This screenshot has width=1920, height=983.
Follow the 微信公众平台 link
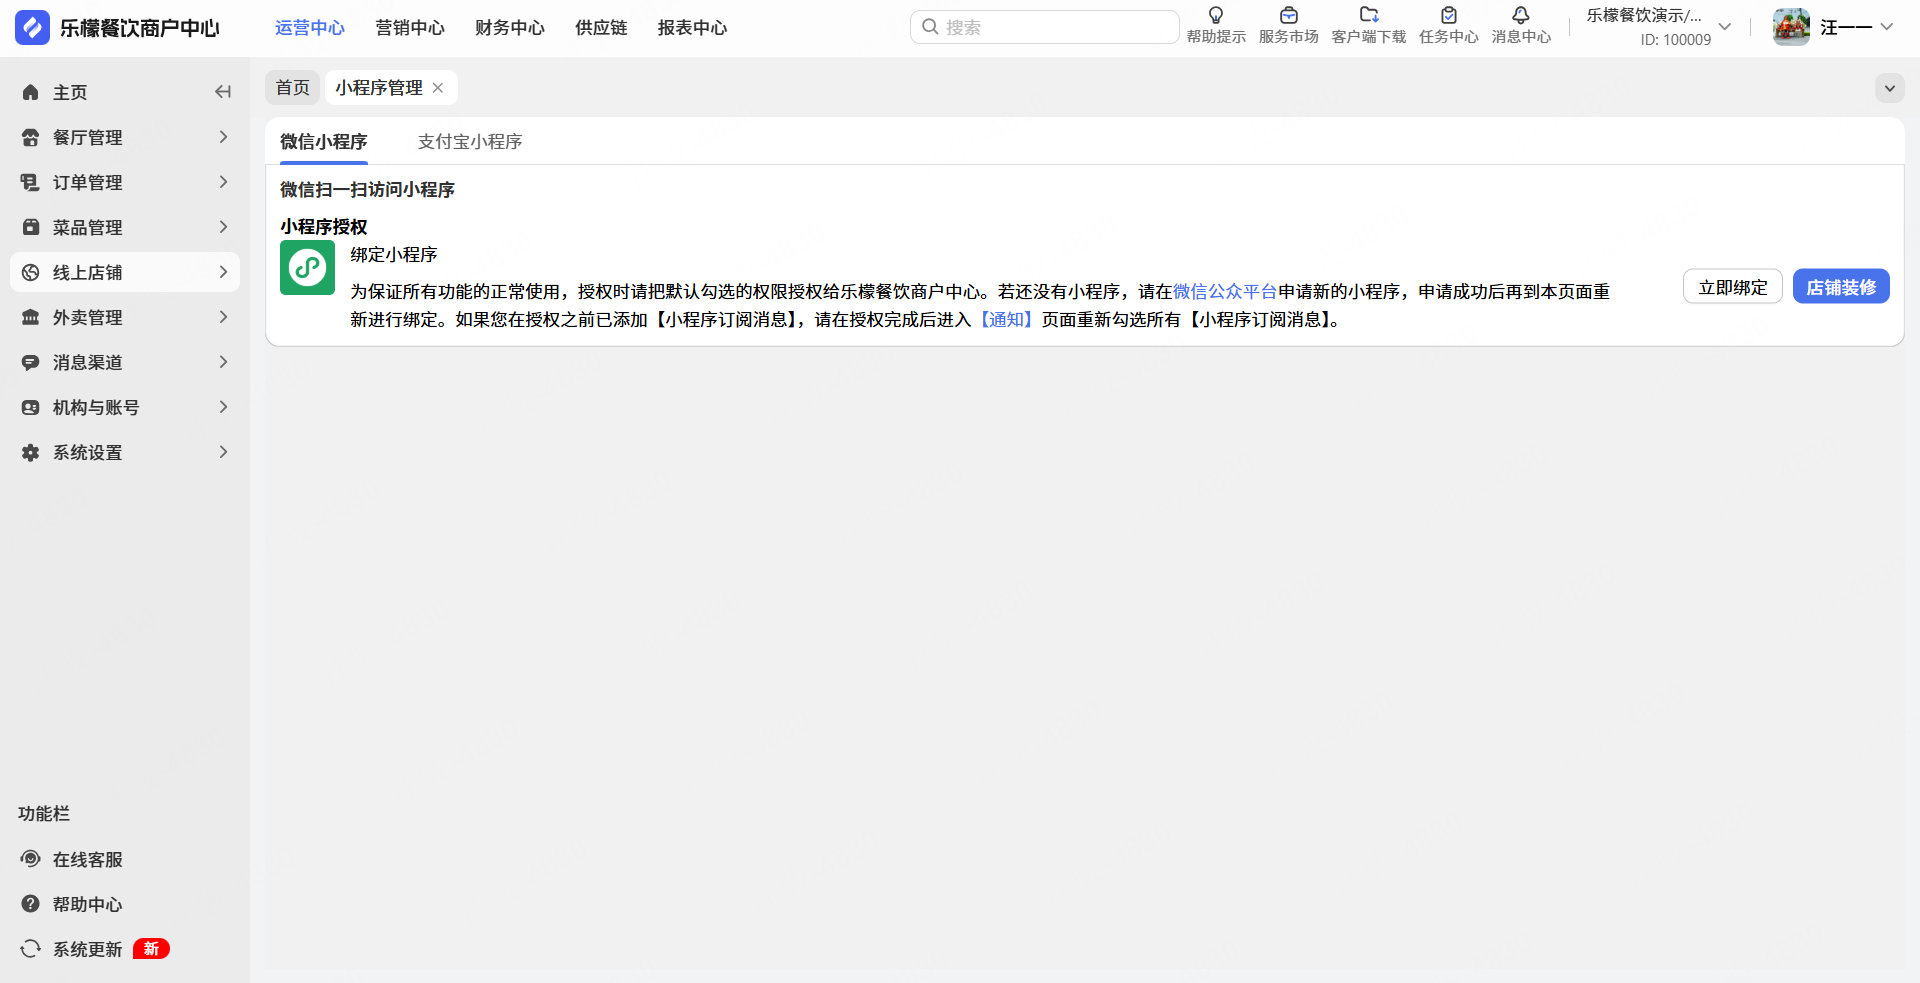point(1225,292)
